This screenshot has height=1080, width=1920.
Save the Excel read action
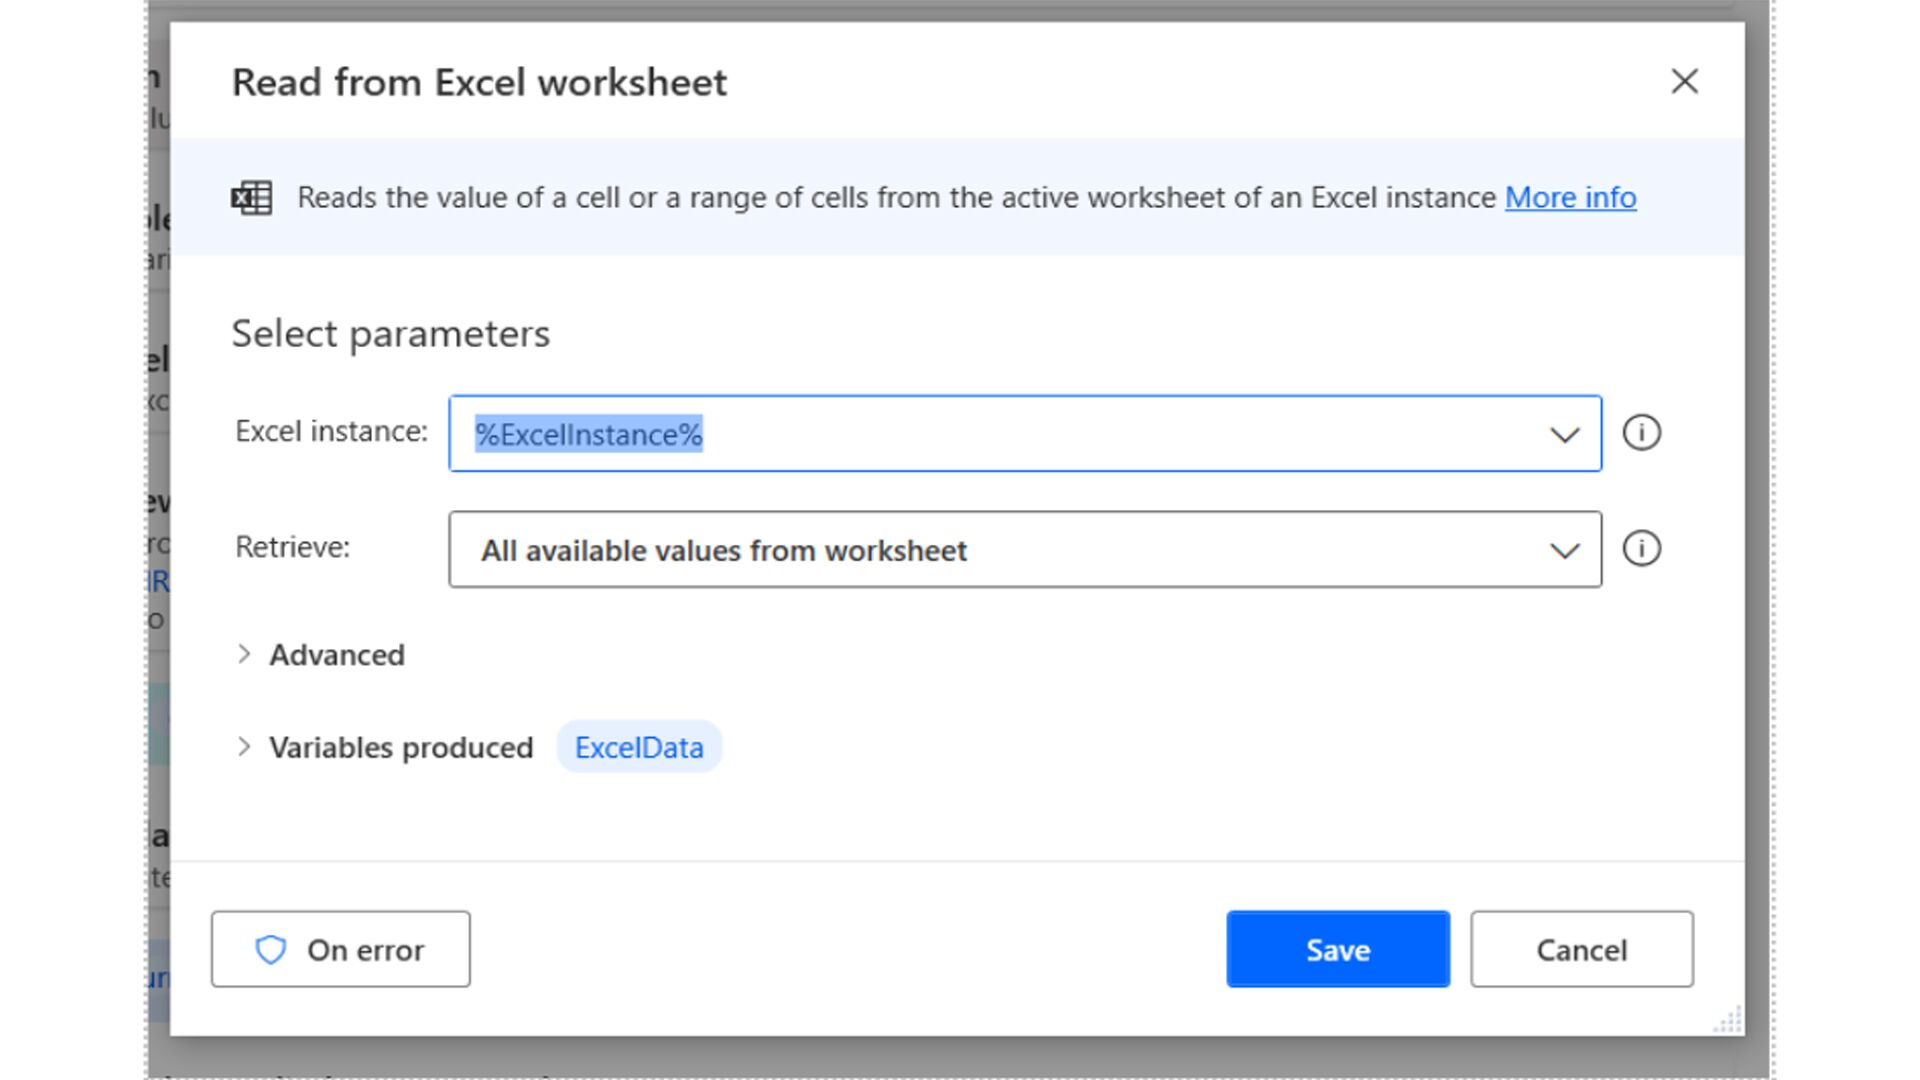tap(1337, 950)
